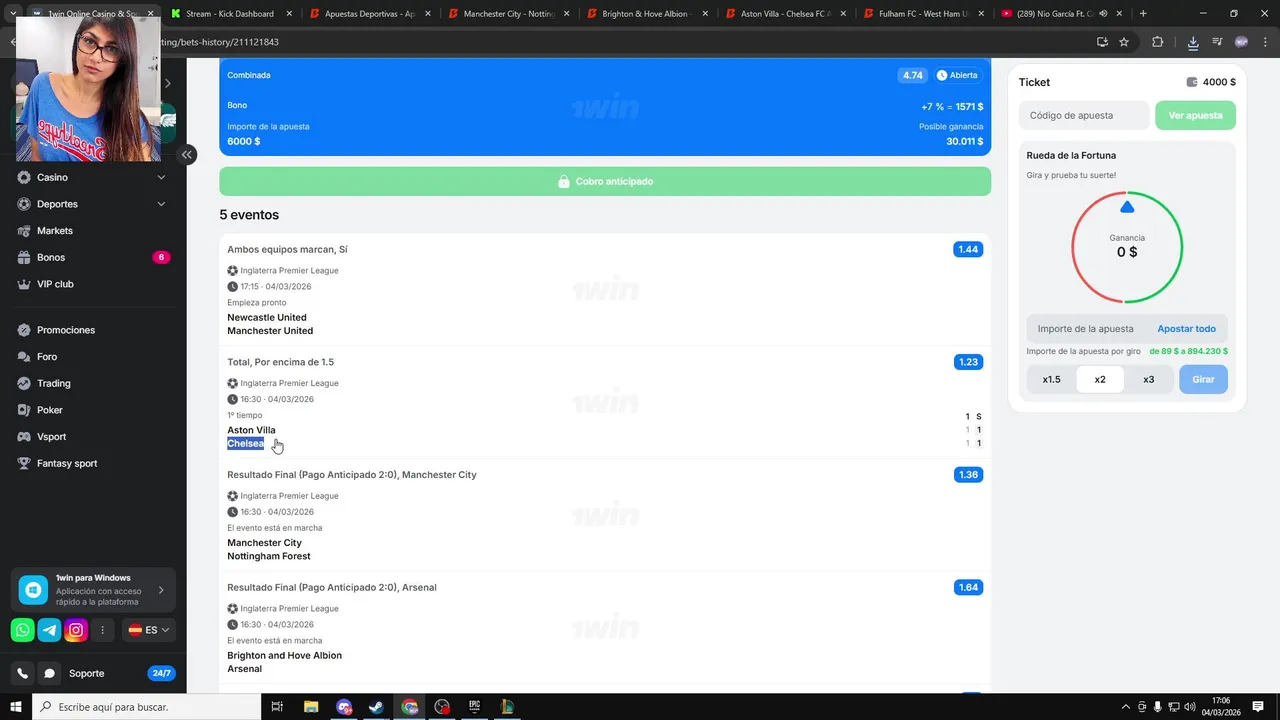Viewport: 1280px width, 720px height.
Task: Bookmark this page with star icon
Action: tap(1124, 42)
